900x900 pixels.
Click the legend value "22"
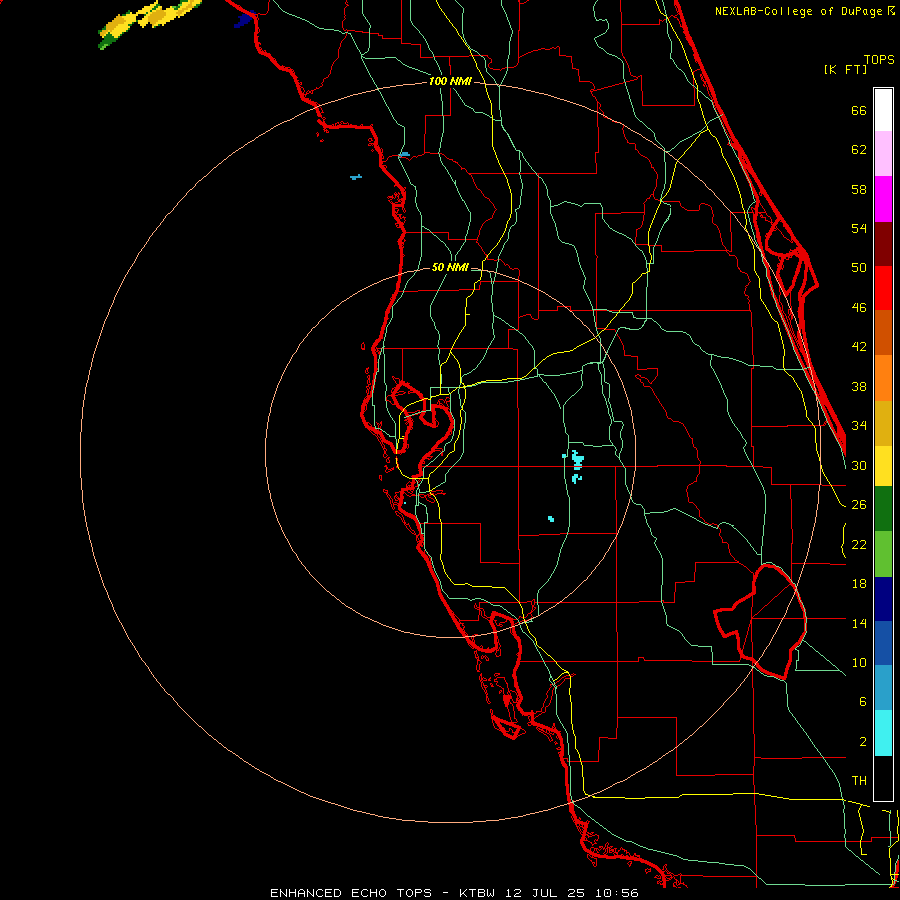[x=859, y=544]
